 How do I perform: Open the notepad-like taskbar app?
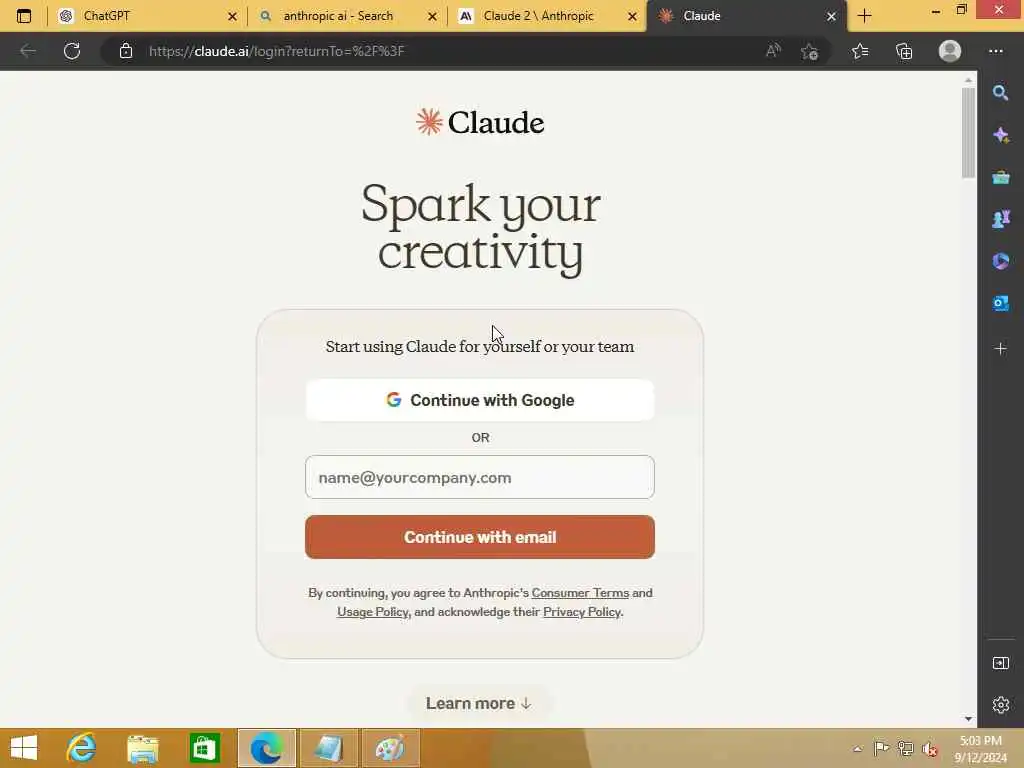tap(328, 748)
